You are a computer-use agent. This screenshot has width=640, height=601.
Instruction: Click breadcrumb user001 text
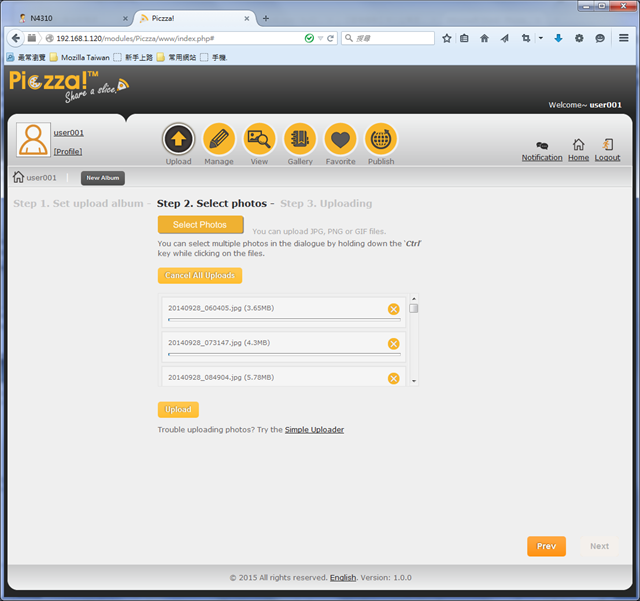(x=42, y=178)
